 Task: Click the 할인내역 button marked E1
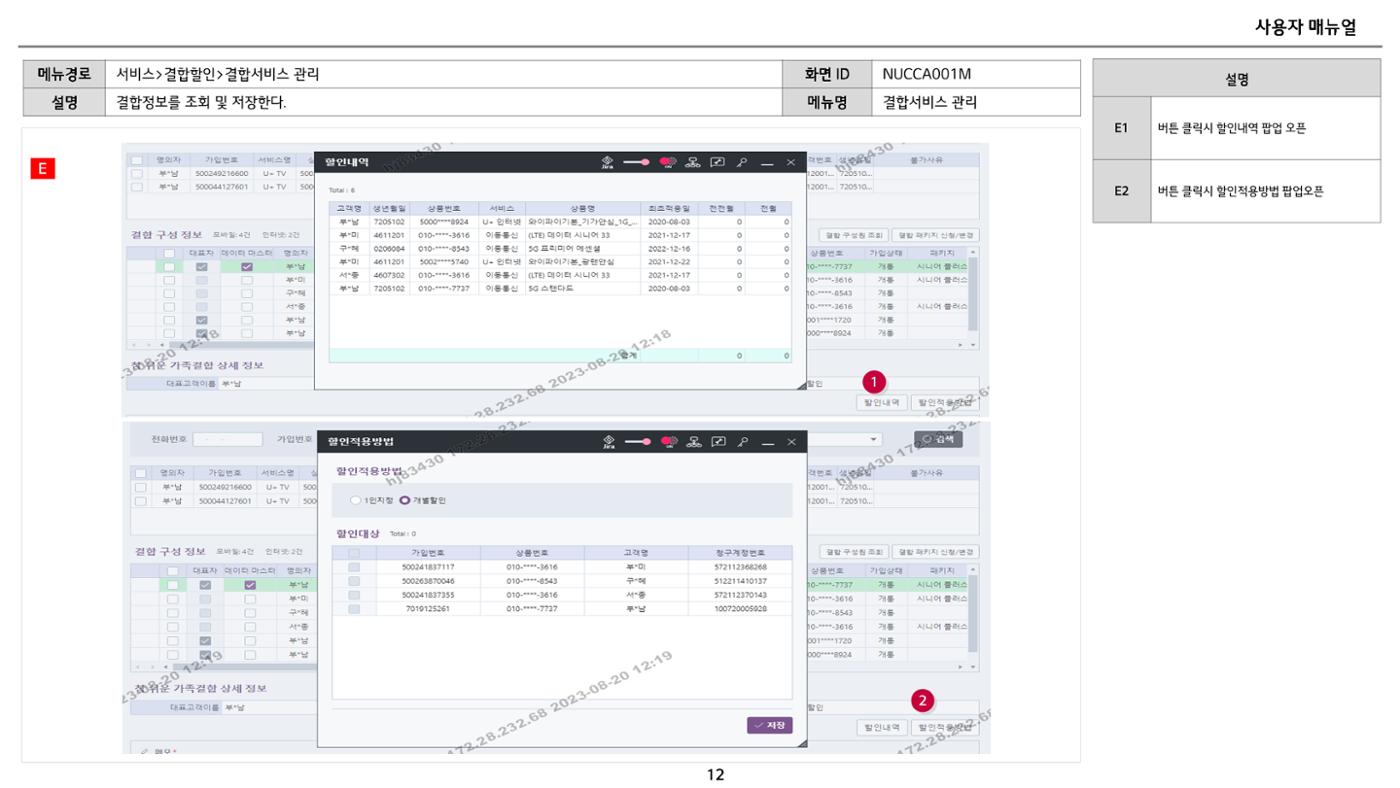pos(882,402)
